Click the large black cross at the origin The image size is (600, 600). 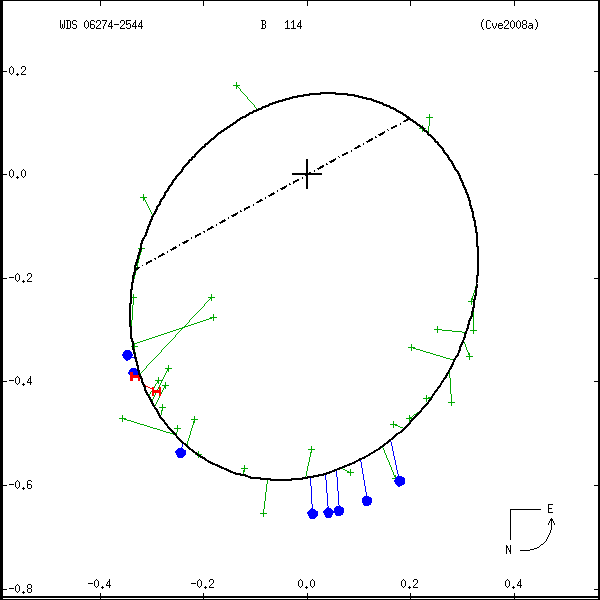click(x=307, y=174)
